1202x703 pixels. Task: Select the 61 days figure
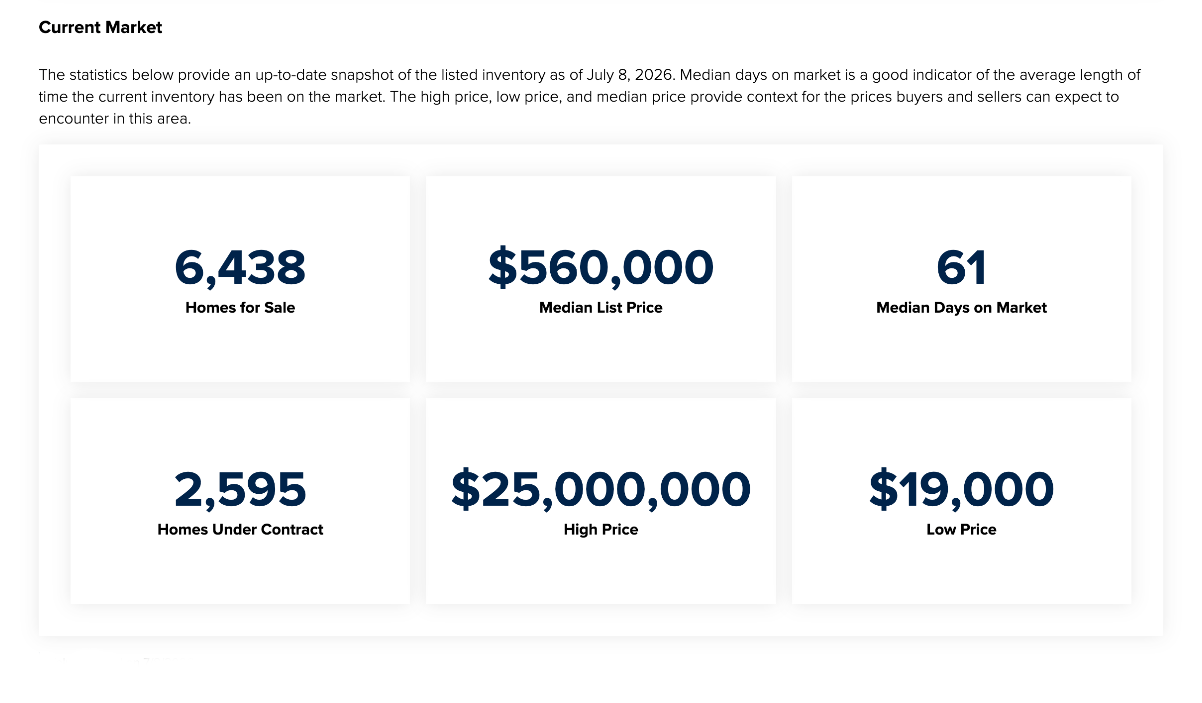[x=962, y=268]
